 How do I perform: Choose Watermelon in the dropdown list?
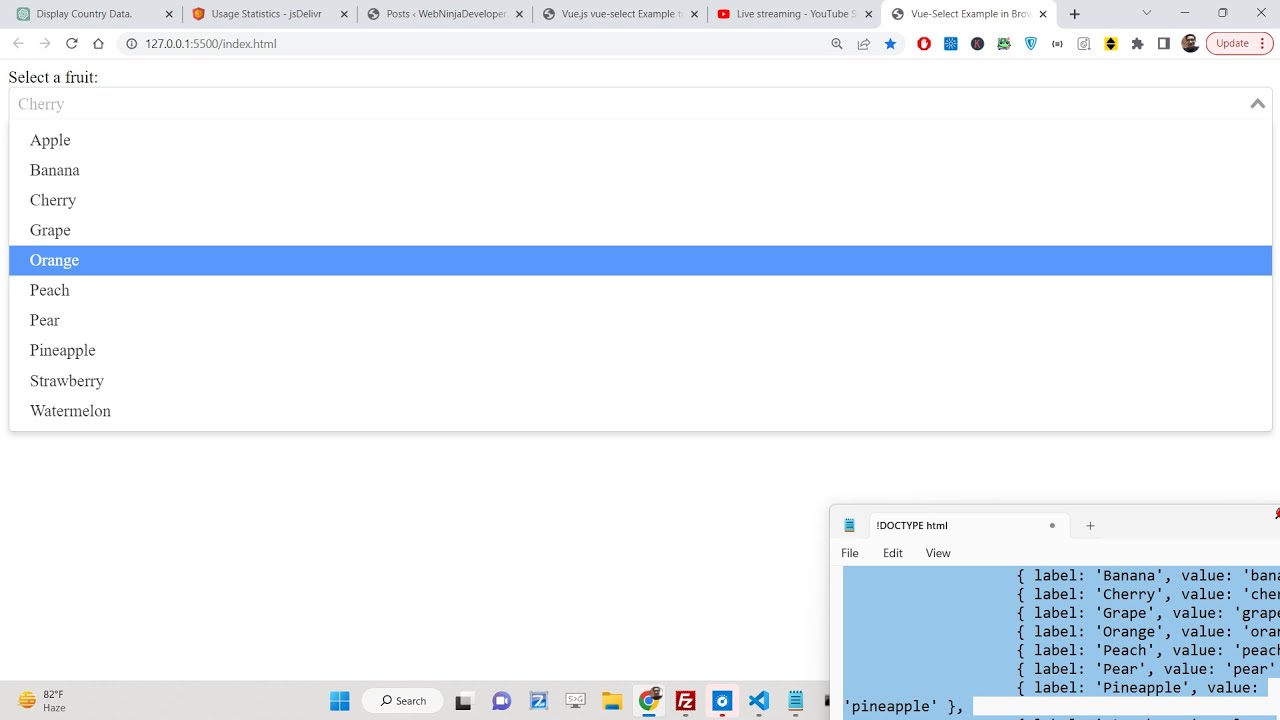pyautogui.click(x=70, y=411)
